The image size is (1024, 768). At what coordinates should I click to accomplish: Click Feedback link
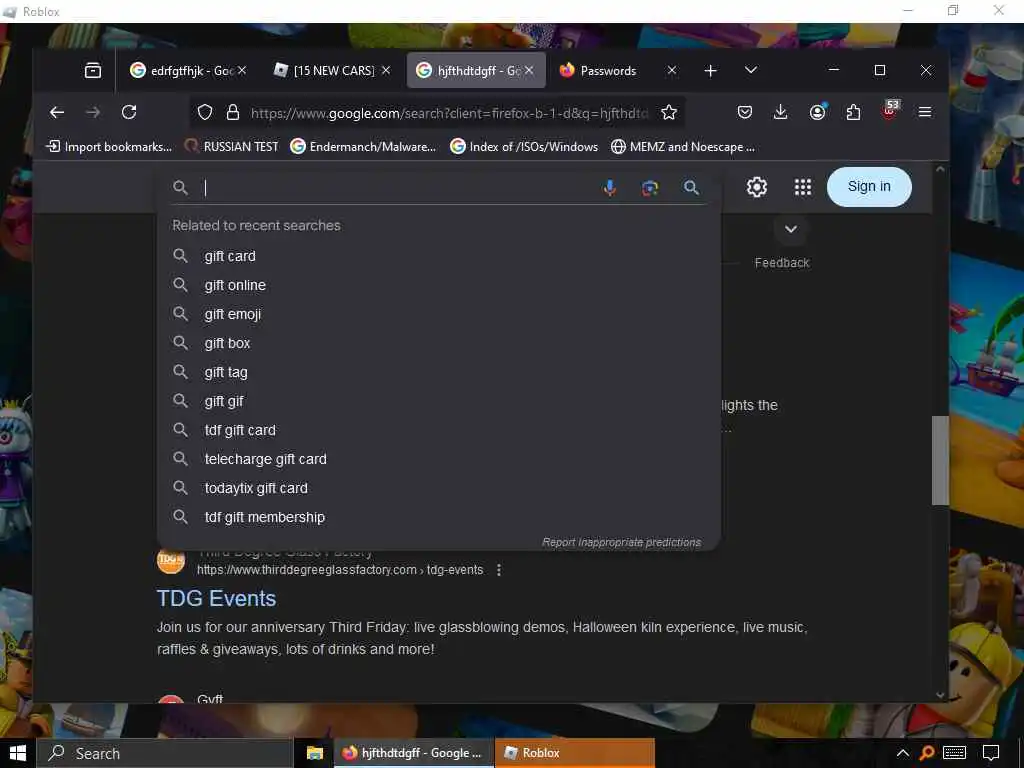(782, 263)
